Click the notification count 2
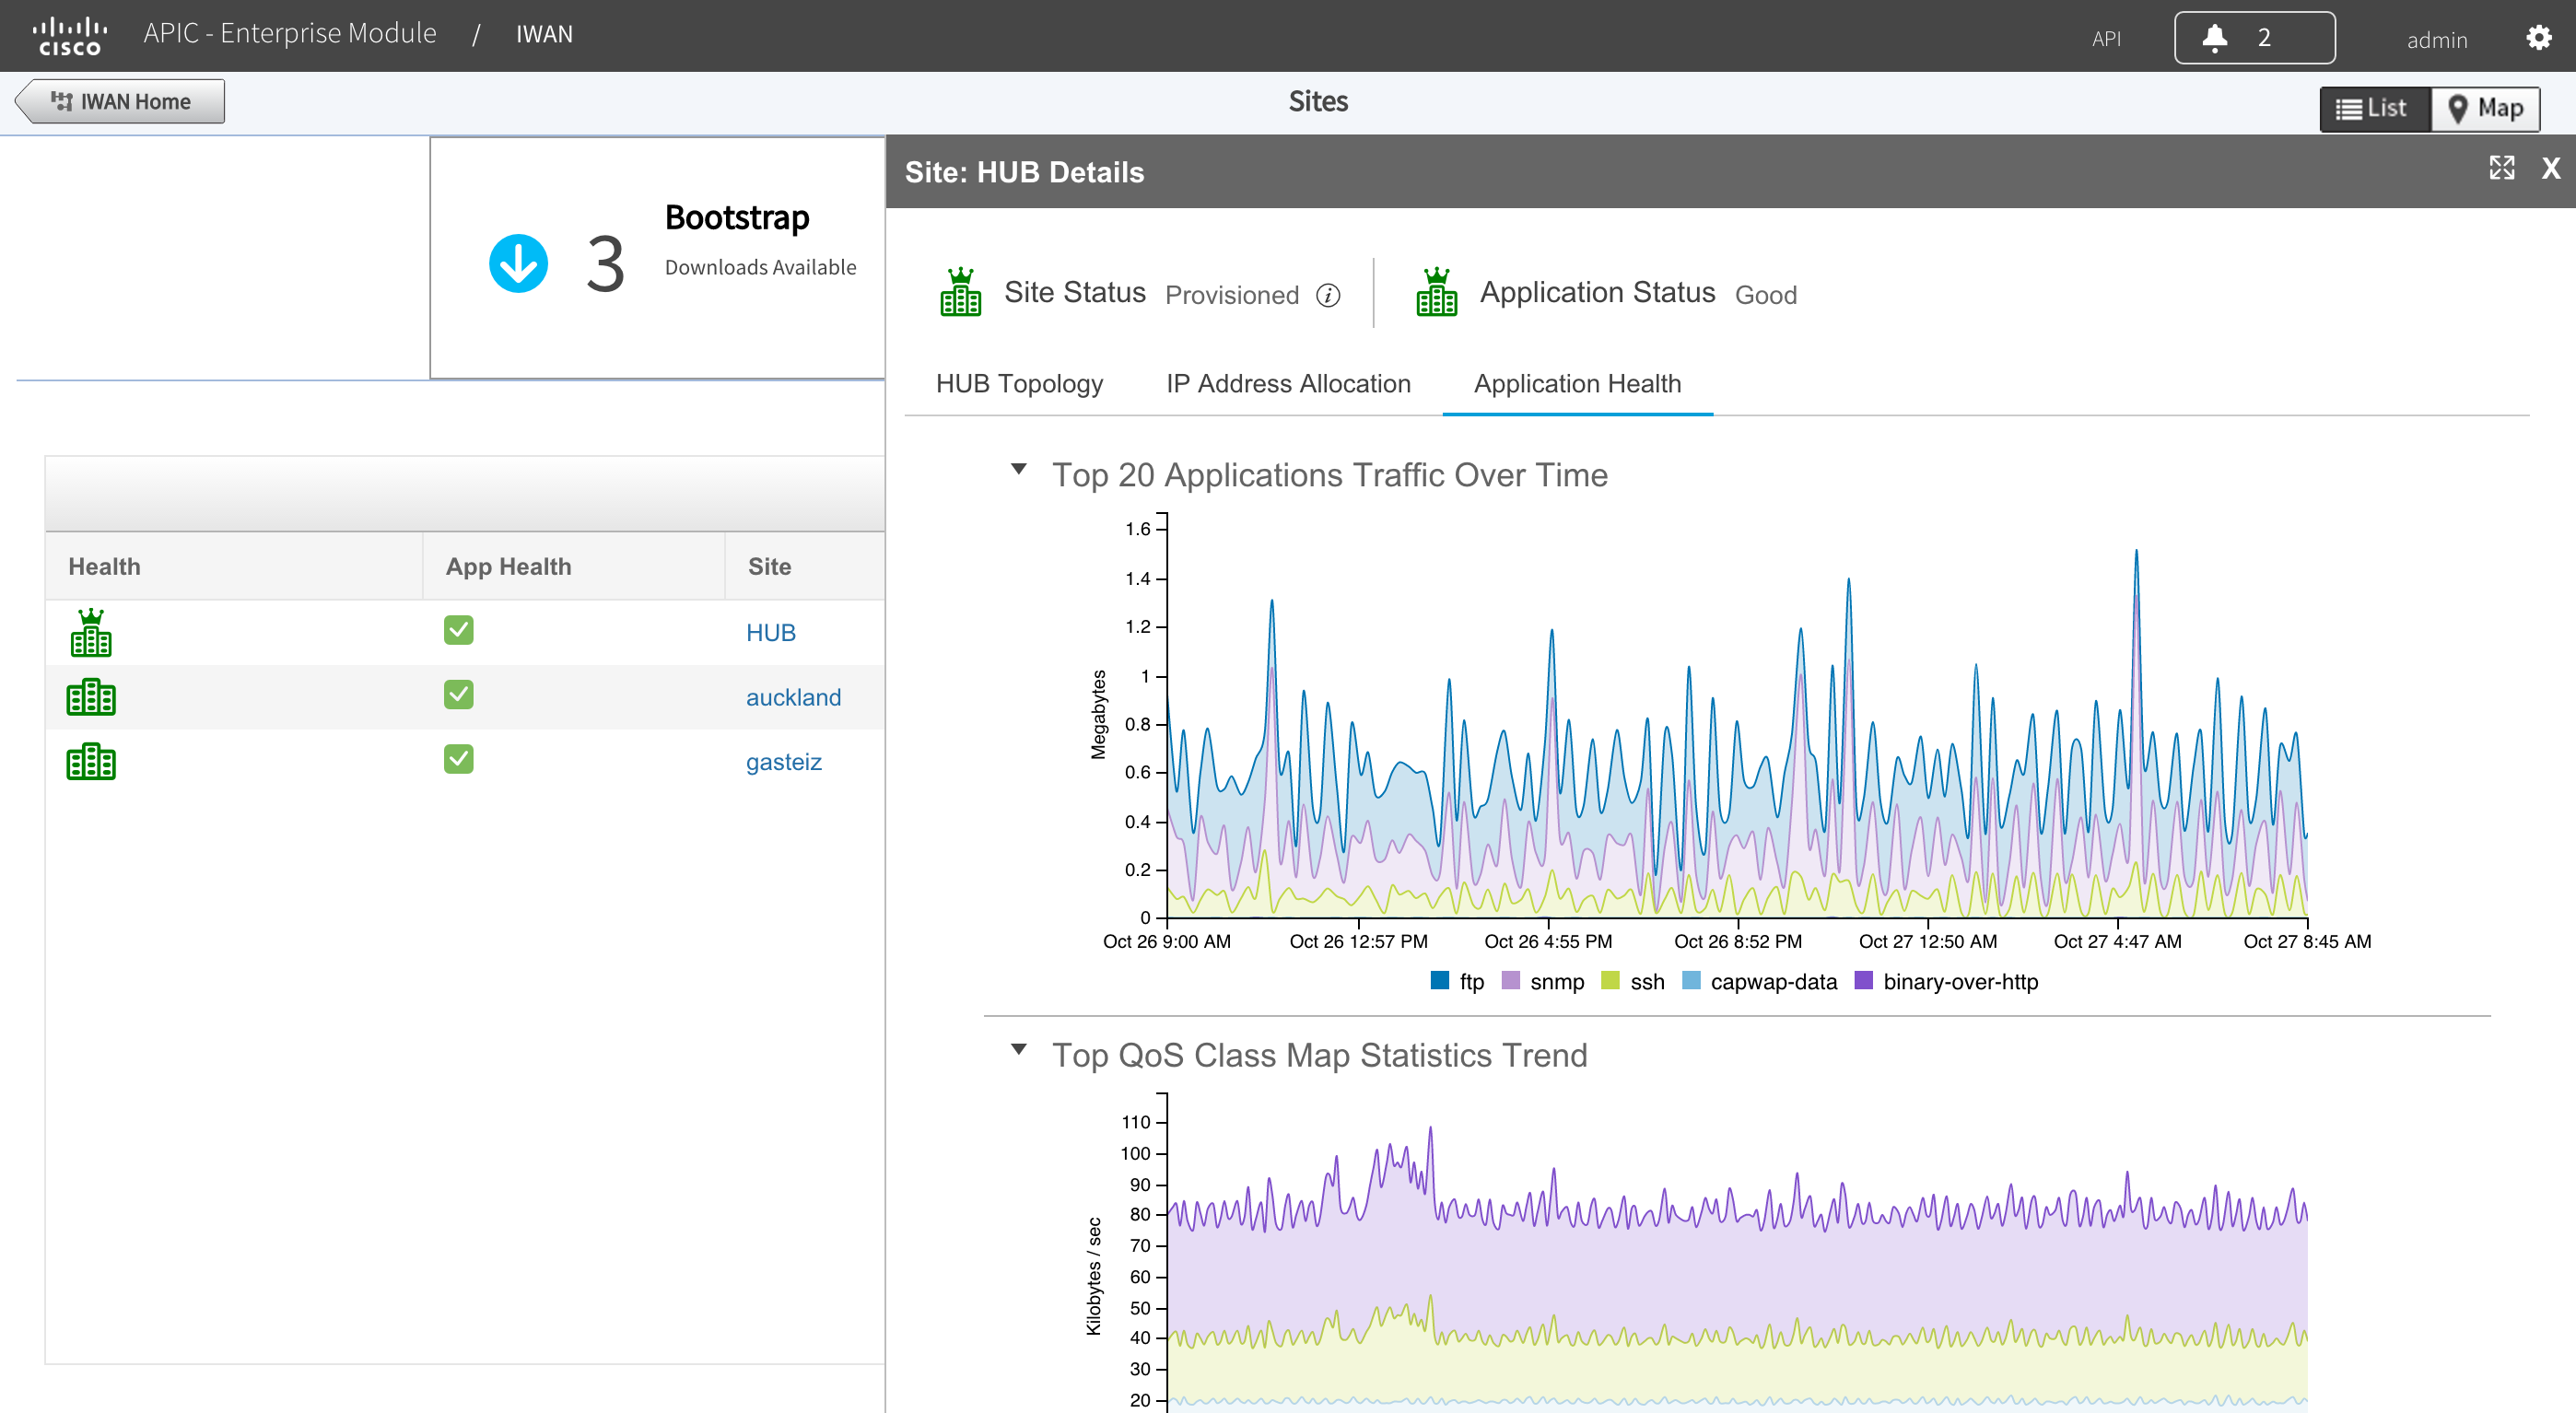2576x1413 pixels. click(x=2263, y=38)
